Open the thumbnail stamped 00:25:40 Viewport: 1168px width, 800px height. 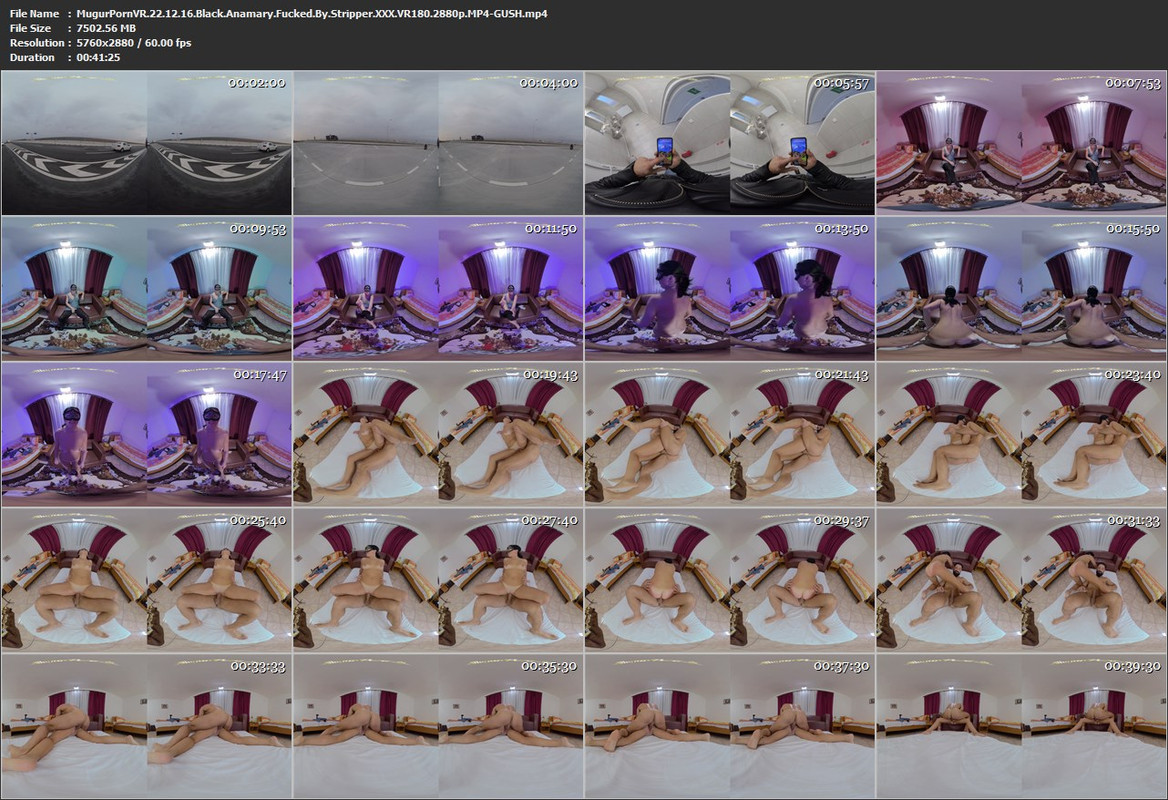coord(147,581)
